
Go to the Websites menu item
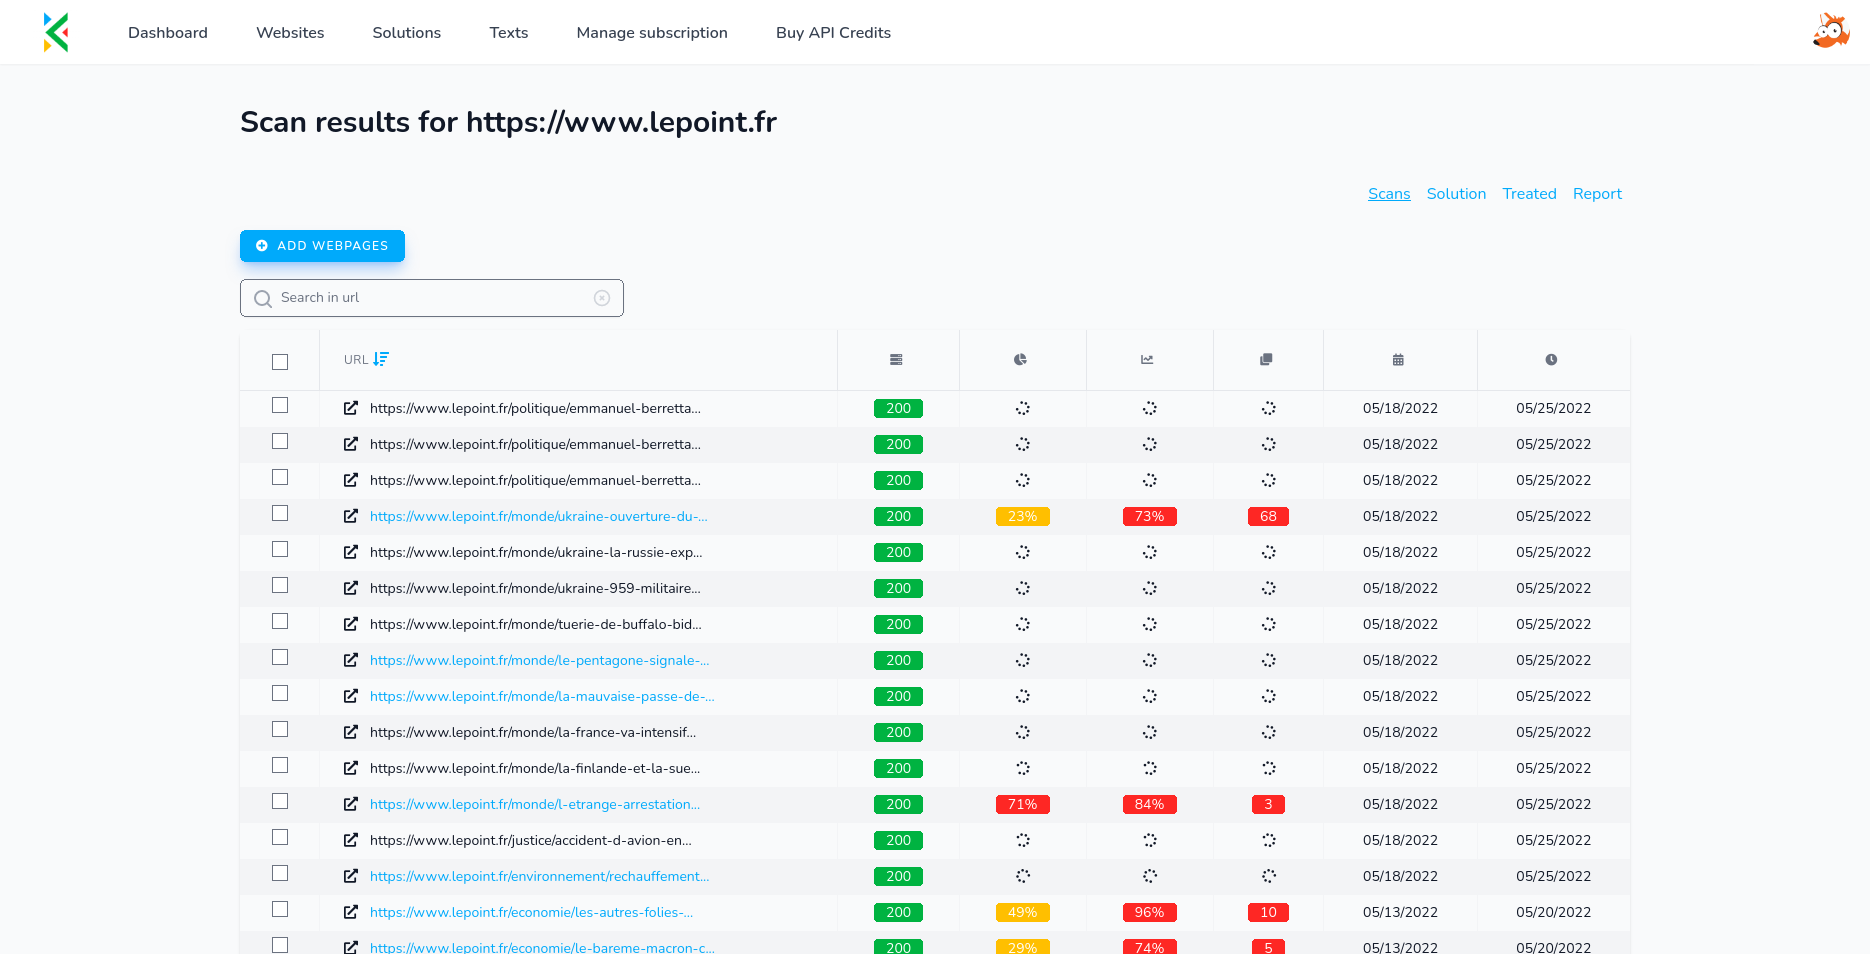point(290,33)
